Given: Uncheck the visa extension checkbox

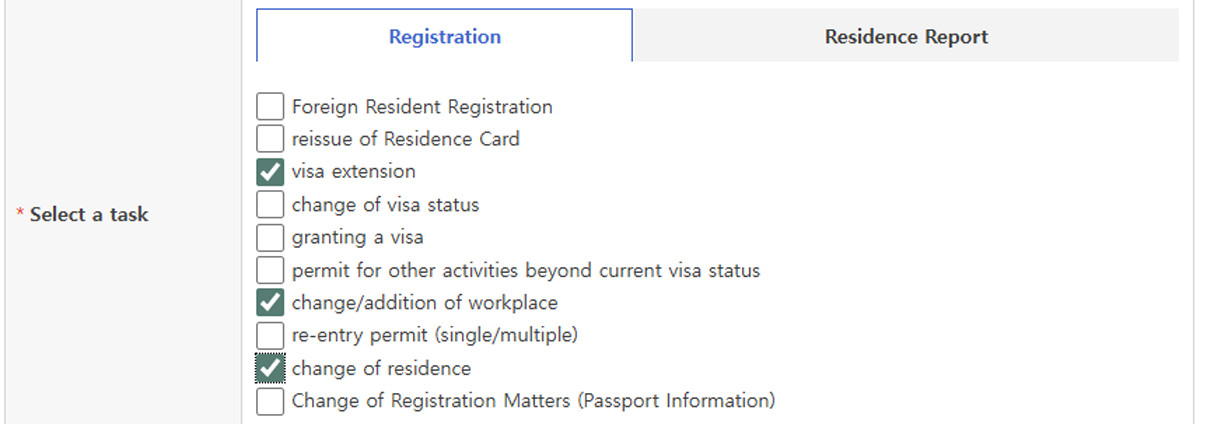Looking at the screenshot, I should click(x=270, y=171).
